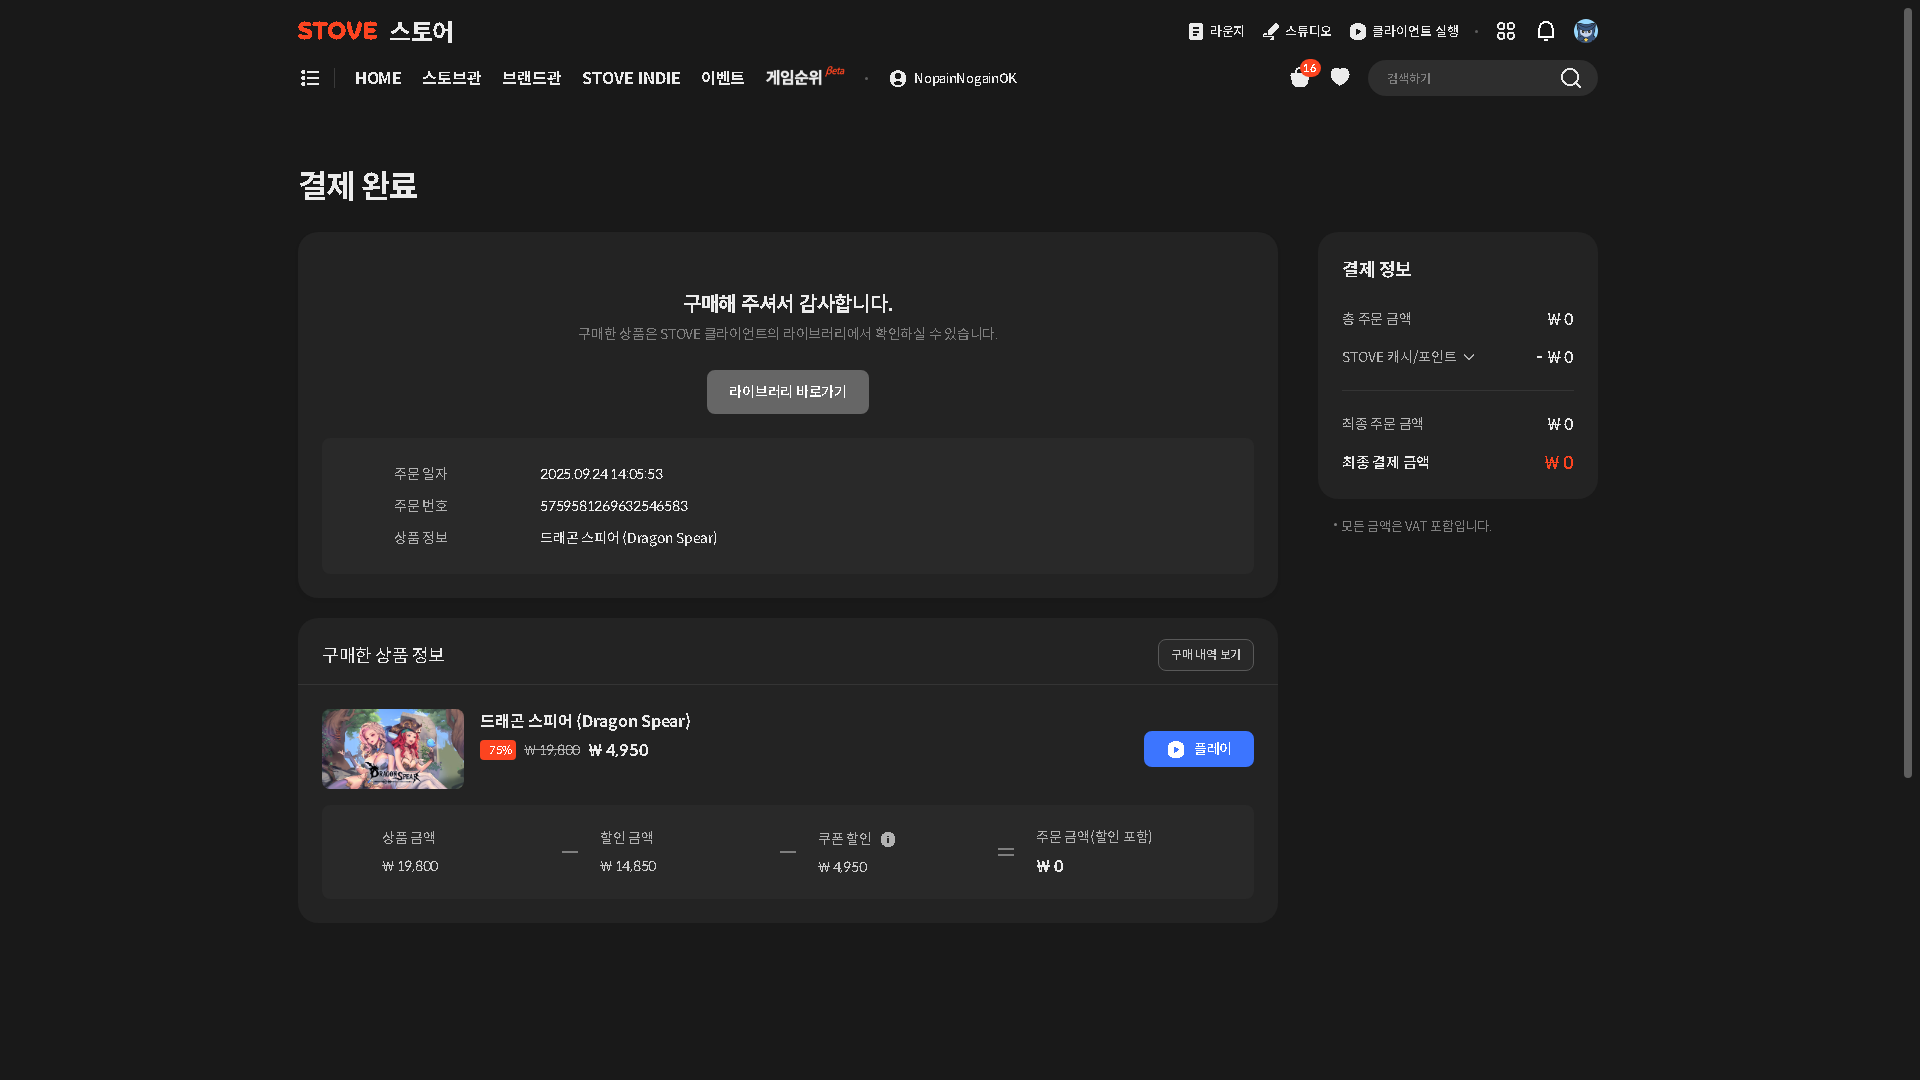Click the 75% discount badge
Viewport: 1920px width, 1080px height.
click(x=498, y=750)
